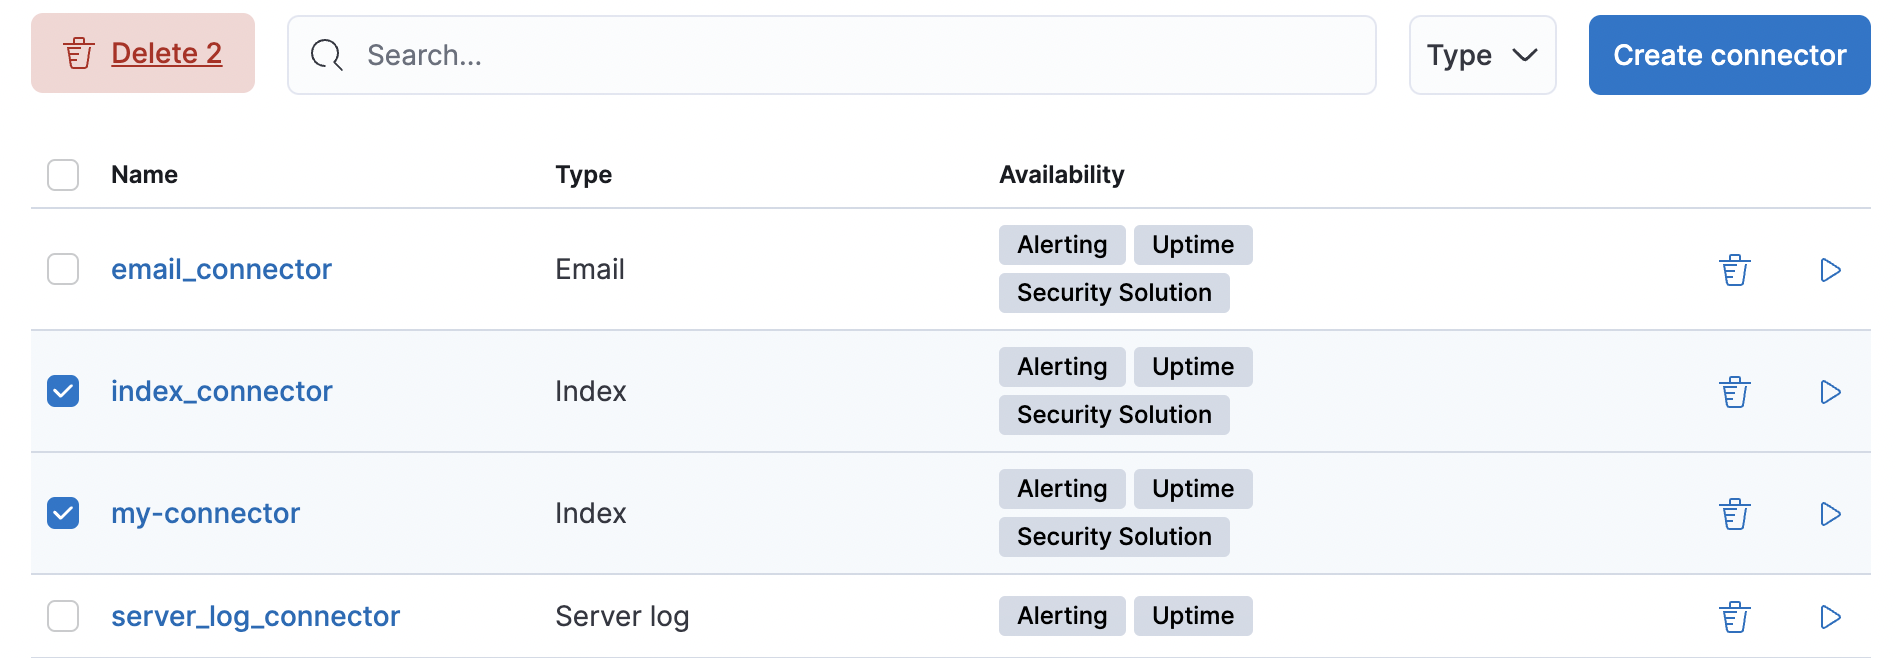Delete my-connector using its trash icon
The height and width of the screenshot is (658, 1896).
1735,514
